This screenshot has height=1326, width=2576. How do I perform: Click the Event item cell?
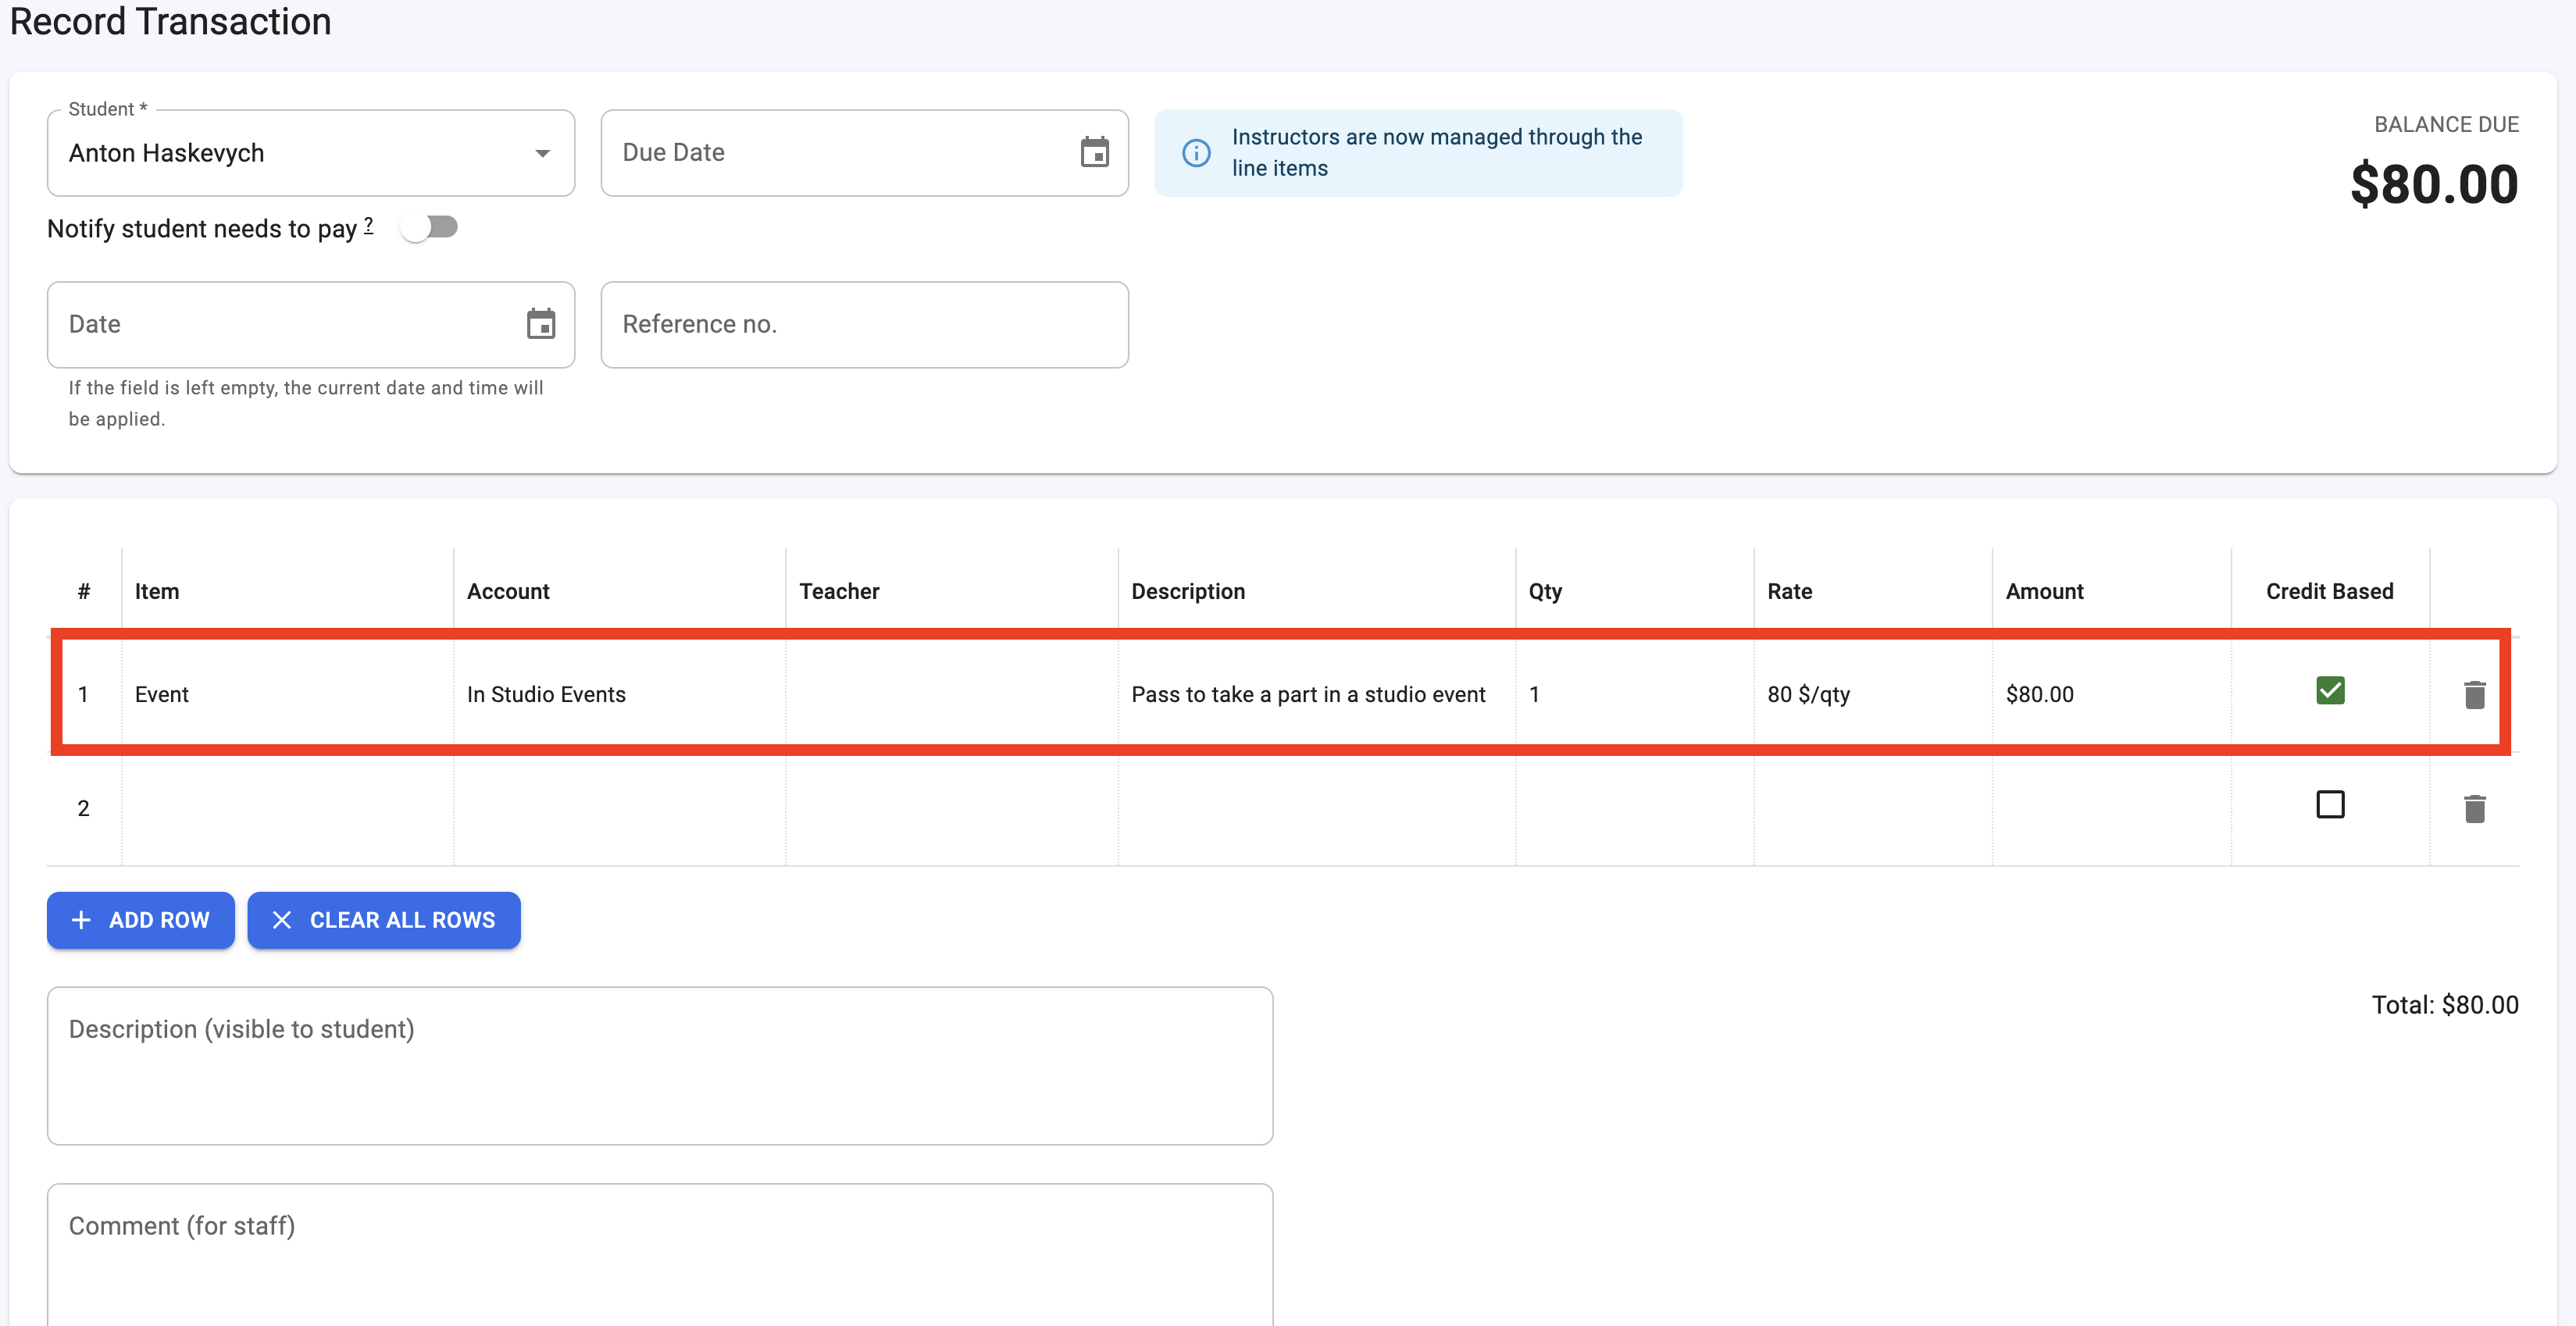[288, 694]
